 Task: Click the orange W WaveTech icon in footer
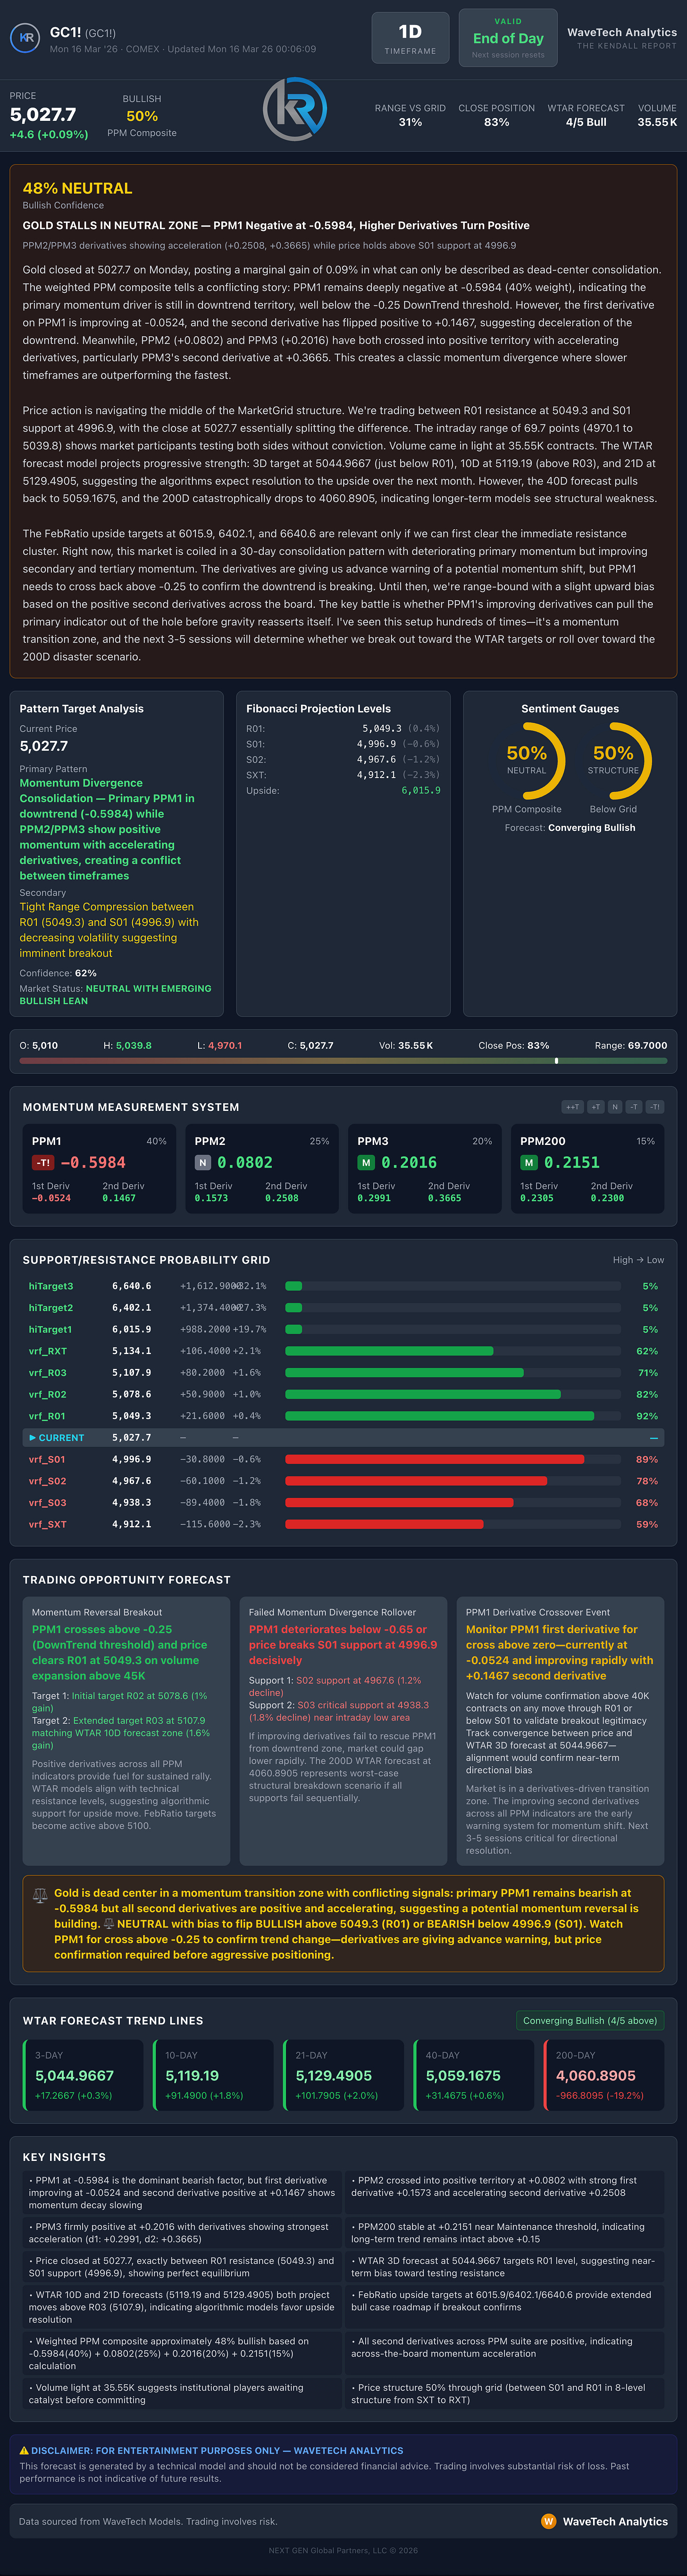(548, 2522)
